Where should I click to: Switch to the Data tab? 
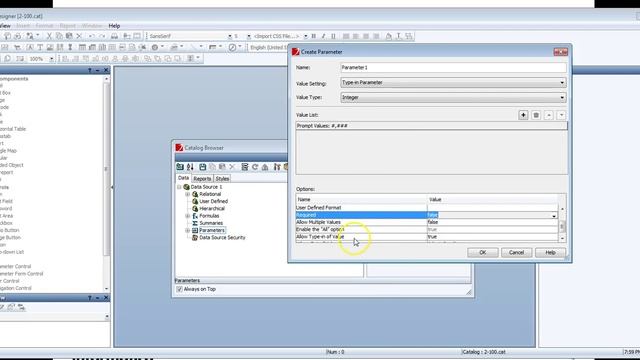point(183,178)
